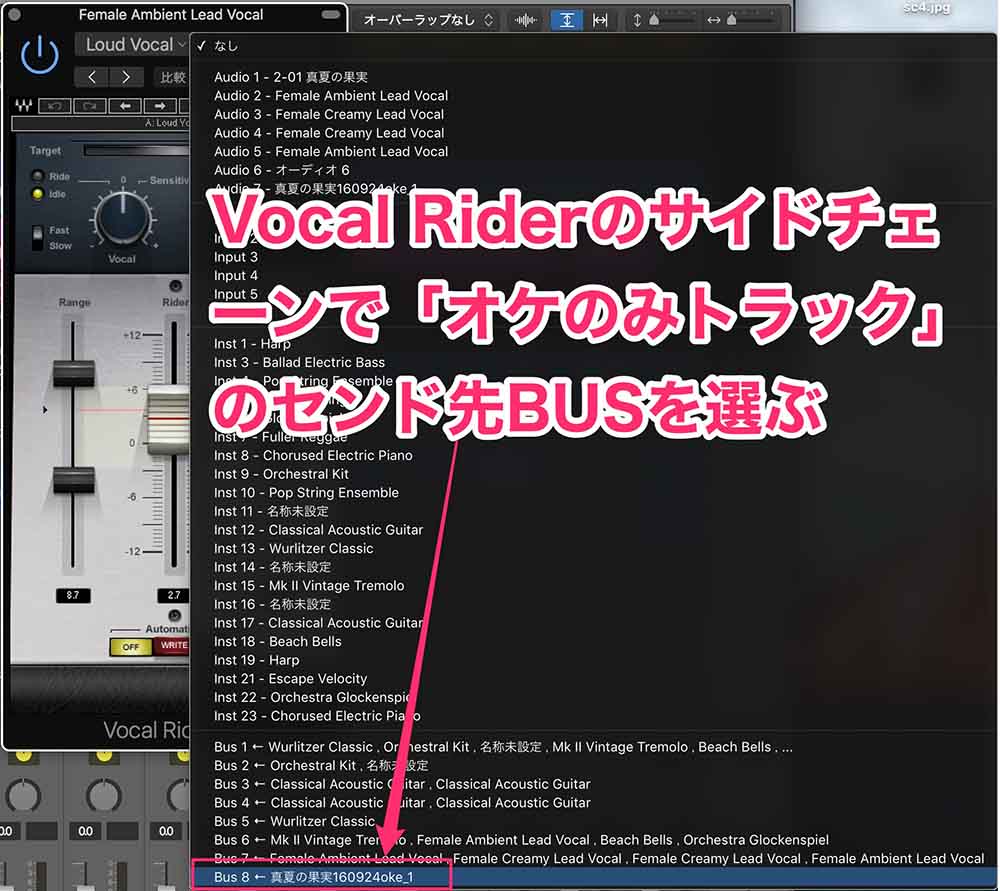
Task: Click the lower Range slider handle
Action: (x=73, y=480)
